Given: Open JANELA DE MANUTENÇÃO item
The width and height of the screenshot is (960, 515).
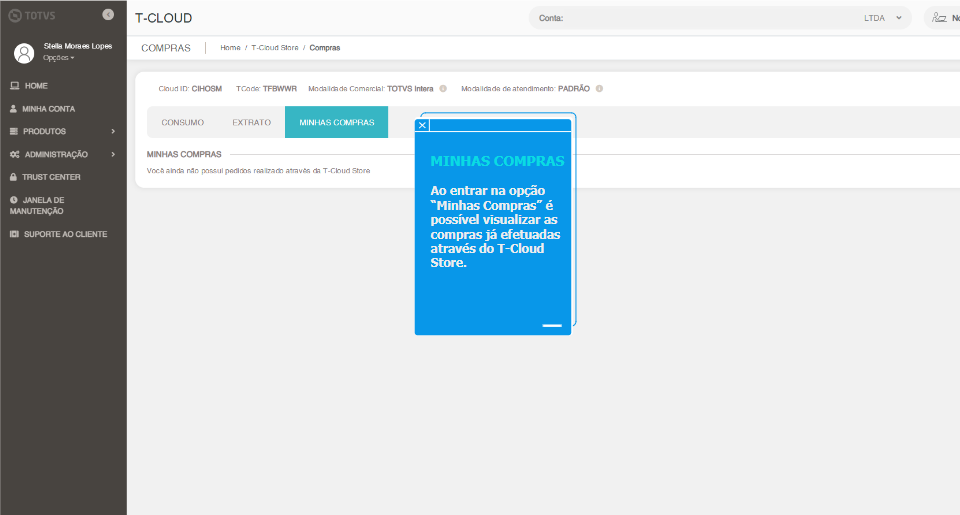Looking at the screenshot, I should pyautogui.click(x=37, y=205).
